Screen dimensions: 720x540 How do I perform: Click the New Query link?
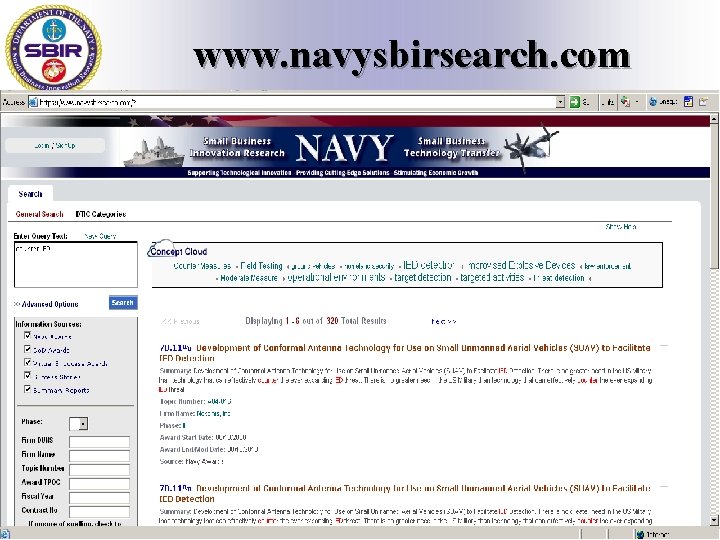(x=101, y=236)
